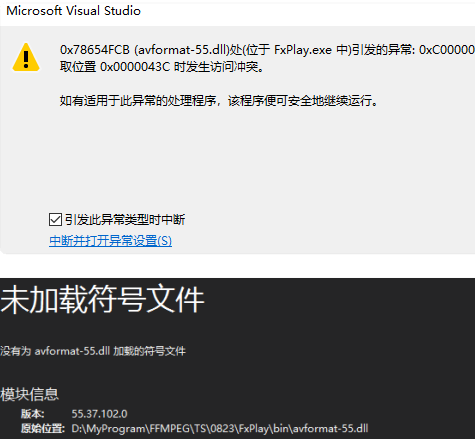Click the '模块信息' section heading

point(29,394)
